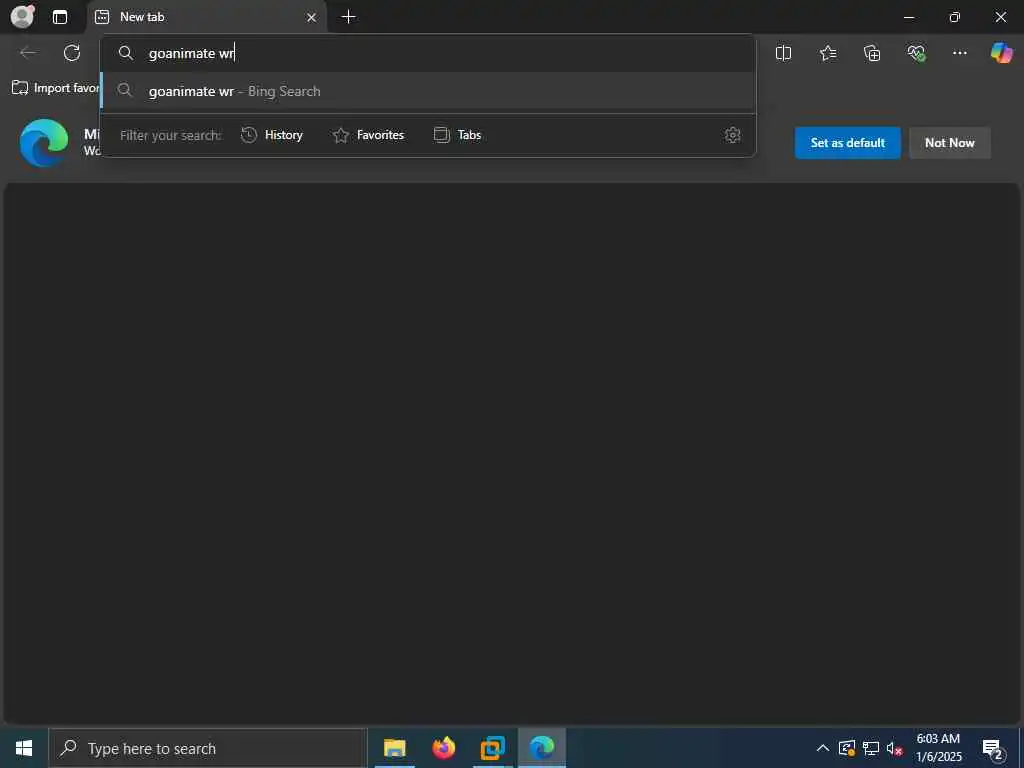Click Microsoft Edge taskbar icon
This screenshot has width=1024, height=768.
pos(541,748)
